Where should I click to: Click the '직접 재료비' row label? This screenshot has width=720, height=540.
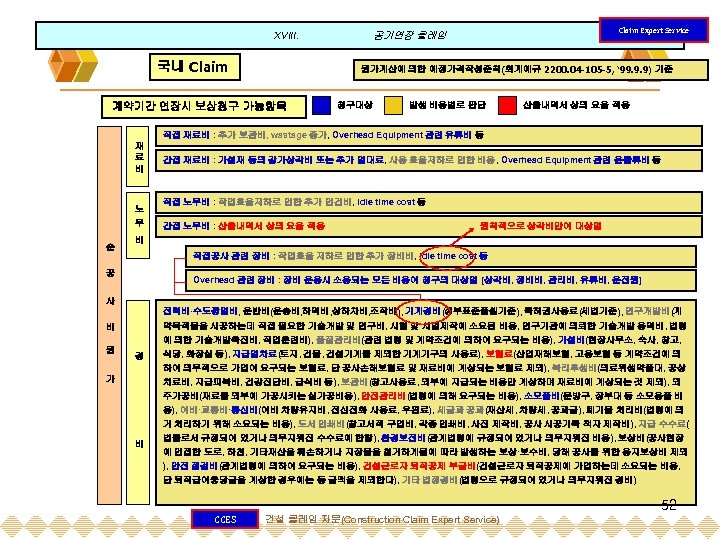[x=186, y=135]
